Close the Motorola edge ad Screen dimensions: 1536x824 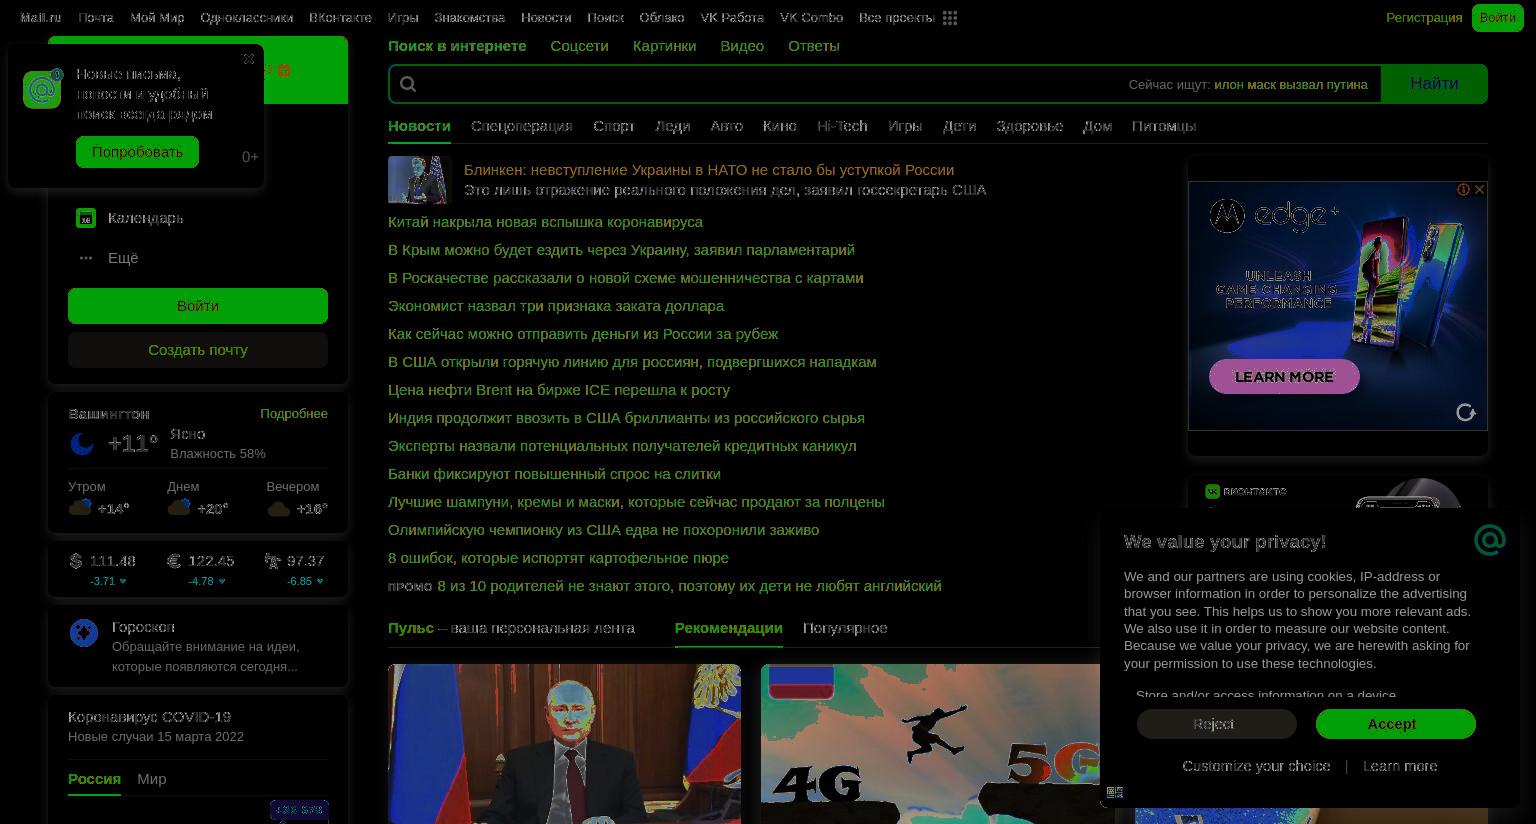coord(1479,189)
